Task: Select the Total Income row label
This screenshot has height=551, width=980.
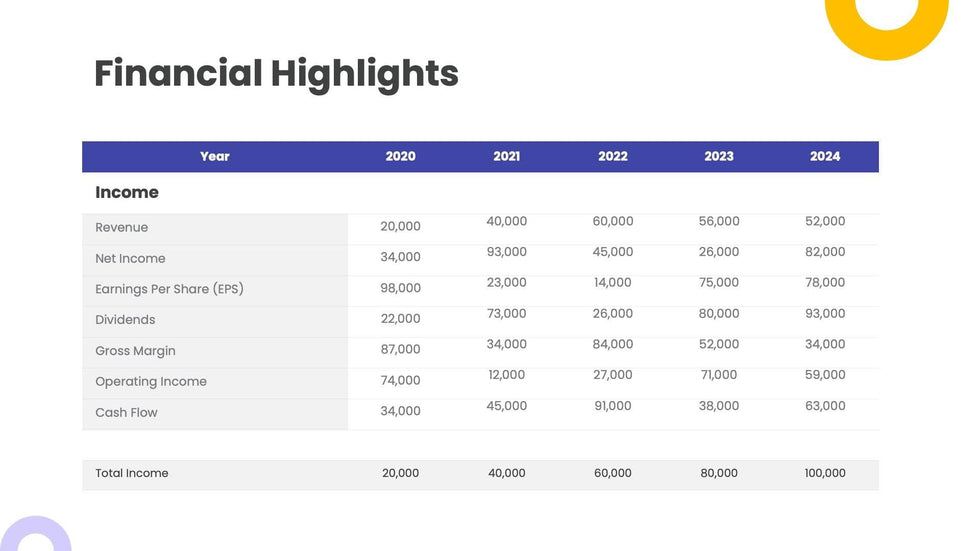Action: pos(131,473)
